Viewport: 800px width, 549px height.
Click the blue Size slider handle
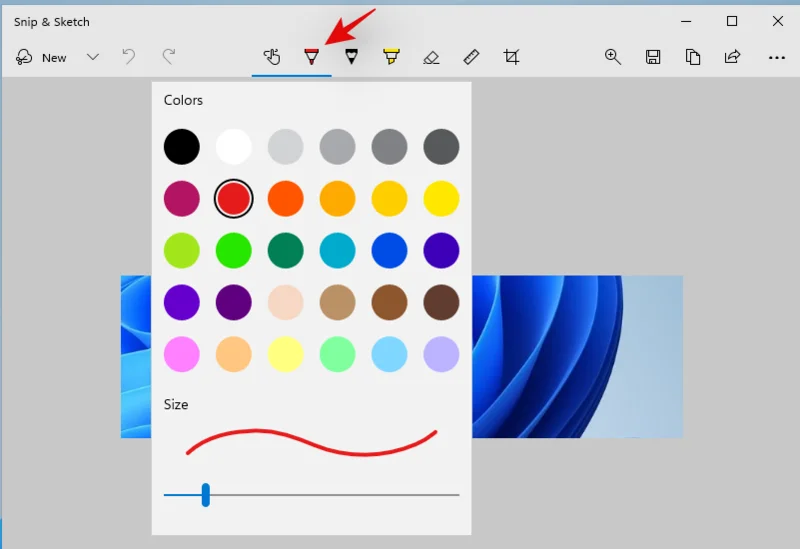(x=206, y=495)
